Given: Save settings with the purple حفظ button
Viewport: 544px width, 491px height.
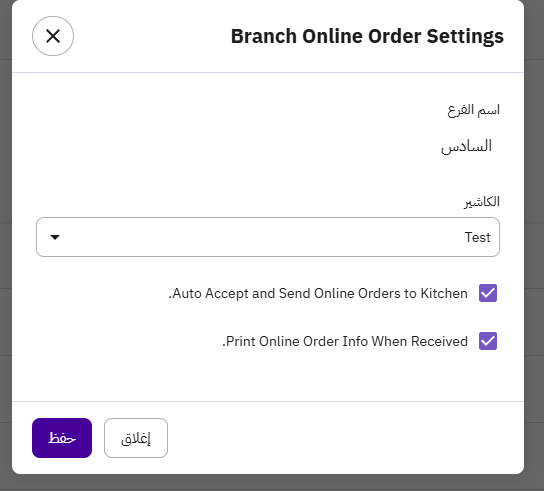Looking at the screenshot, I should tap(62, 438).
